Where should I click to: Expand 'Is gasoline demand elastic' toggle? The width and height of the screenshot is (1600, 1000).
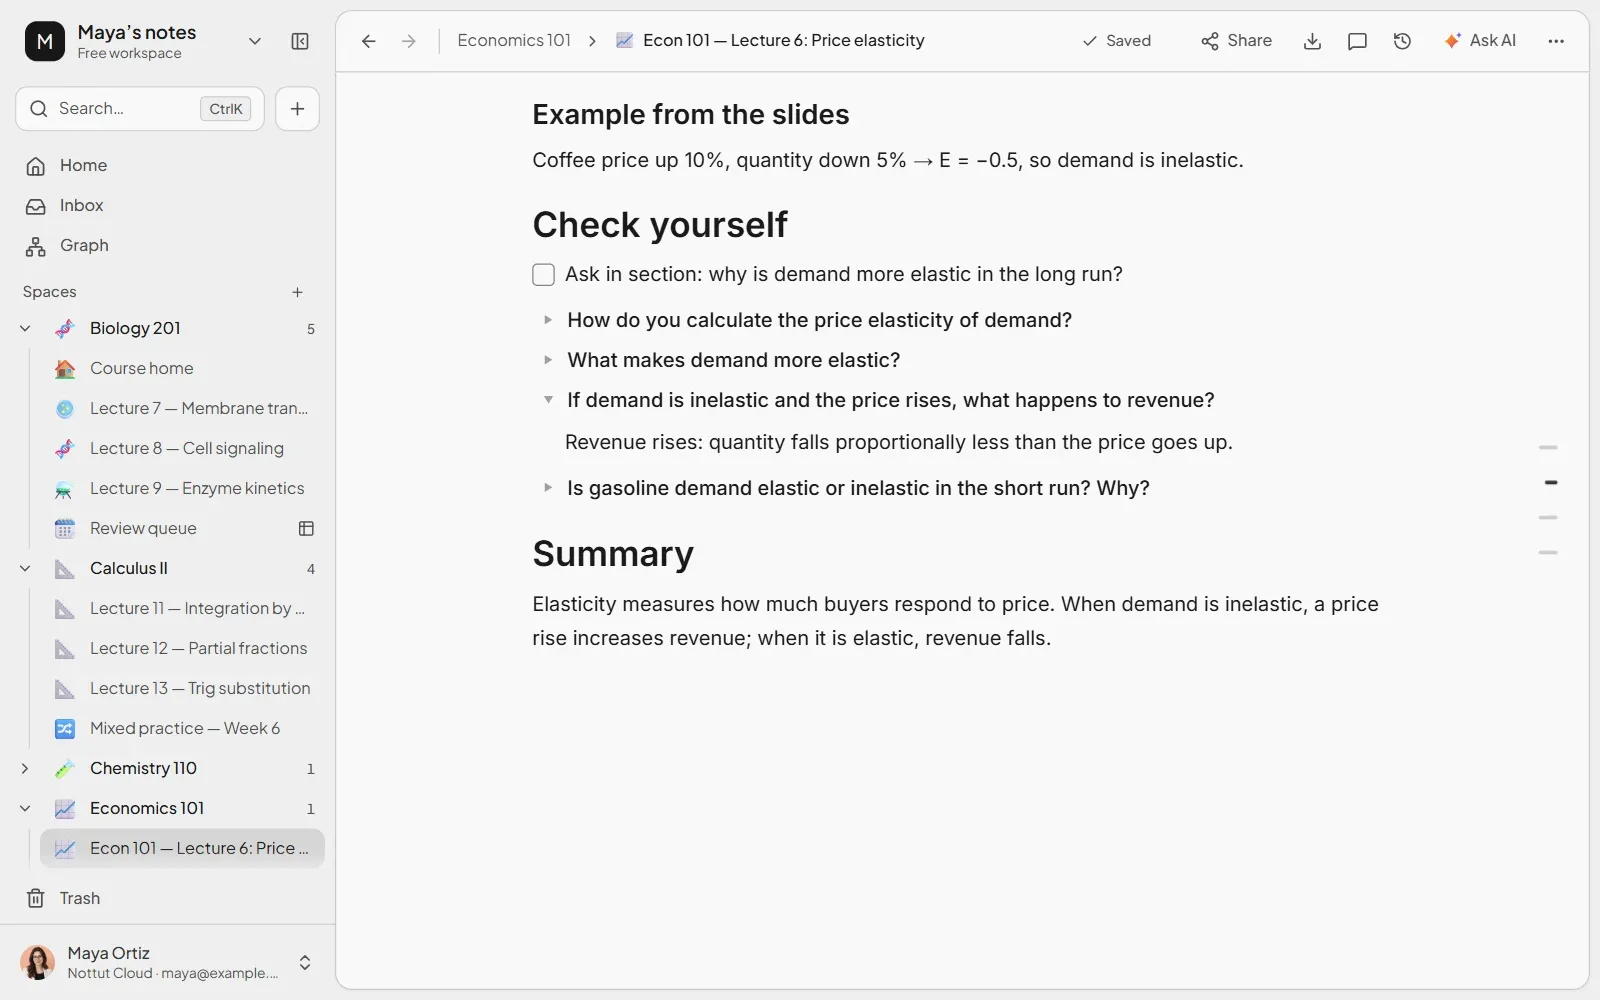pos(548,488)
